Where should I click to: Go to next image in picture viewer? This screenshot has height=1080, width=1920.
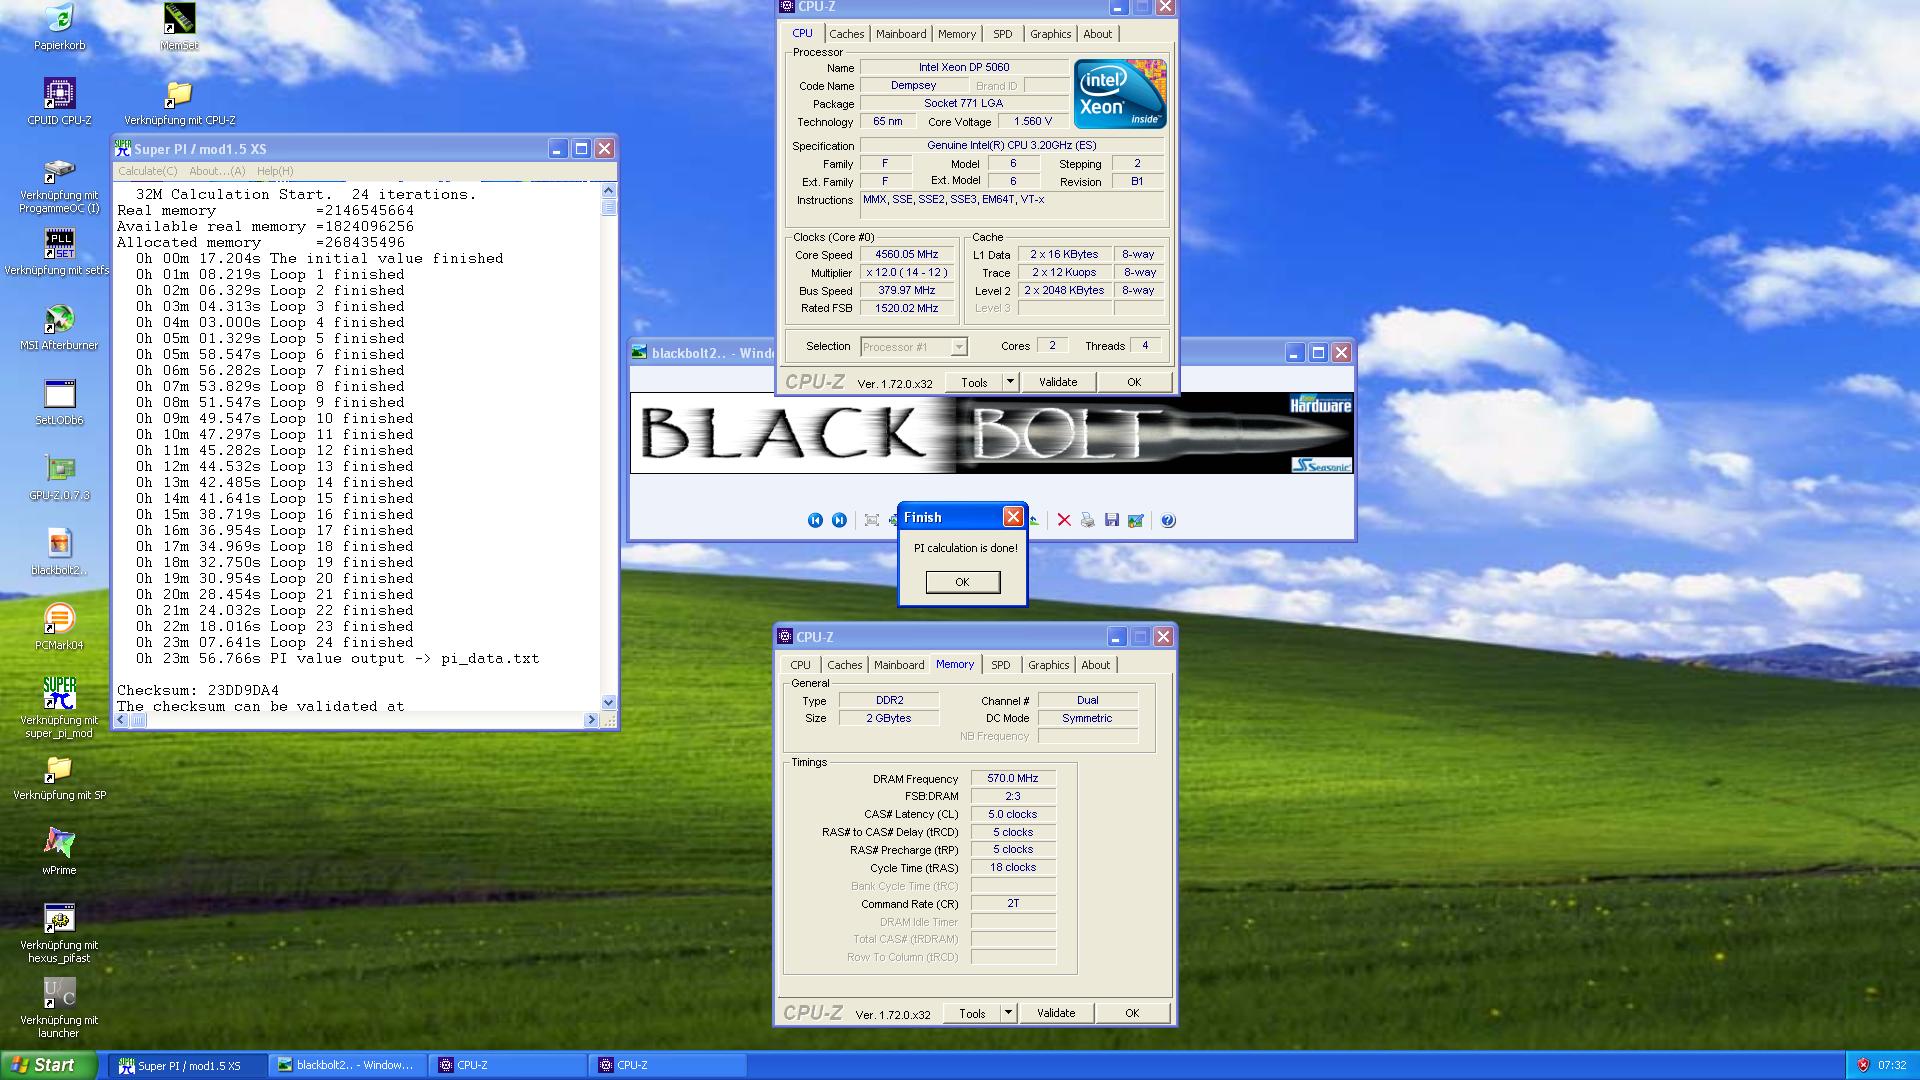pyautogui.click(x=839, y=520)
